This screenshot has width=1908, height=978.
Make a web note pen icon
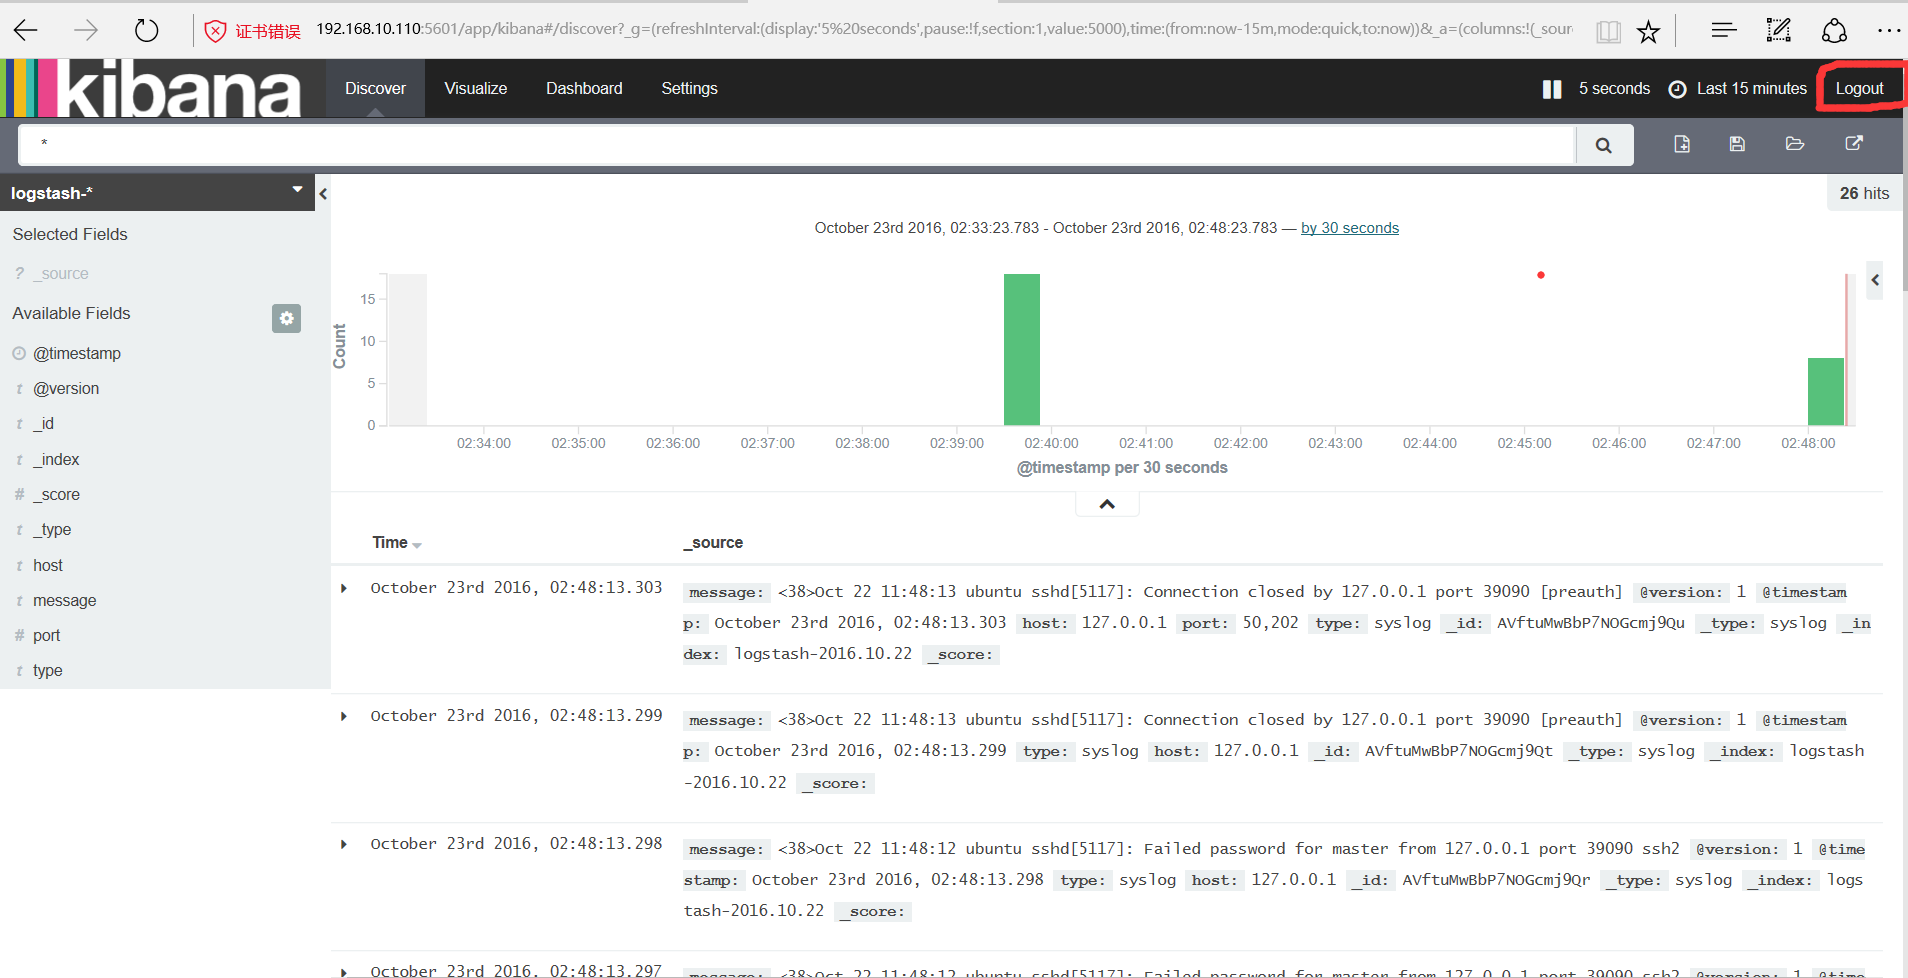point(1779,30)
